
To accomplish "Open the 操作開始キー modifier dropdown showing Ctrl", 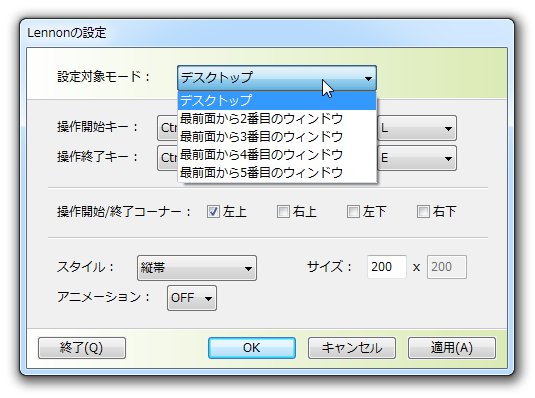I will (167, 128).
